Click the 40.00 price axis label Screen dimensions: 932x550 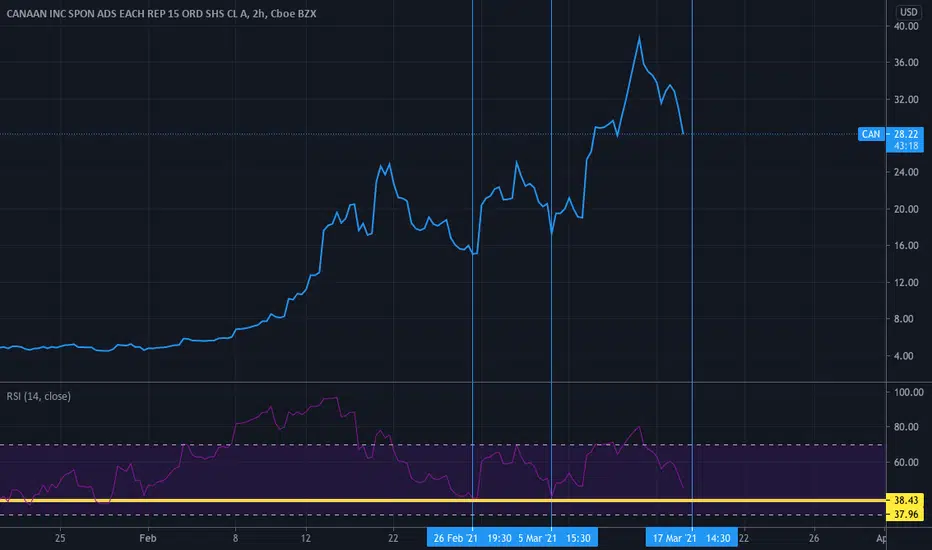(x=906, y=26)
